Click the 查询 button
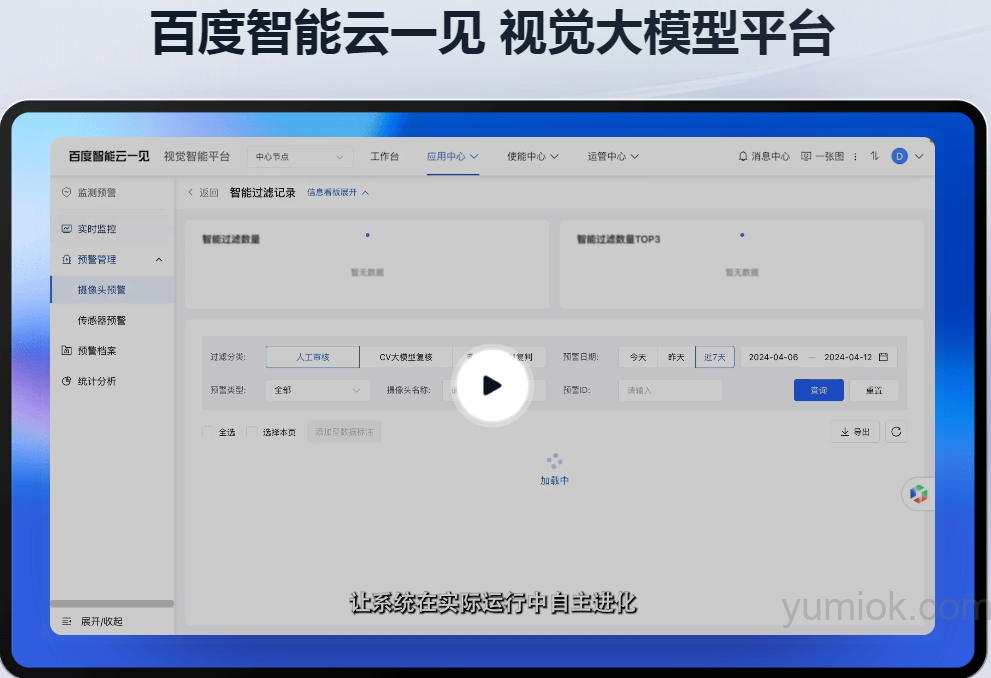 tap(818, 390)
